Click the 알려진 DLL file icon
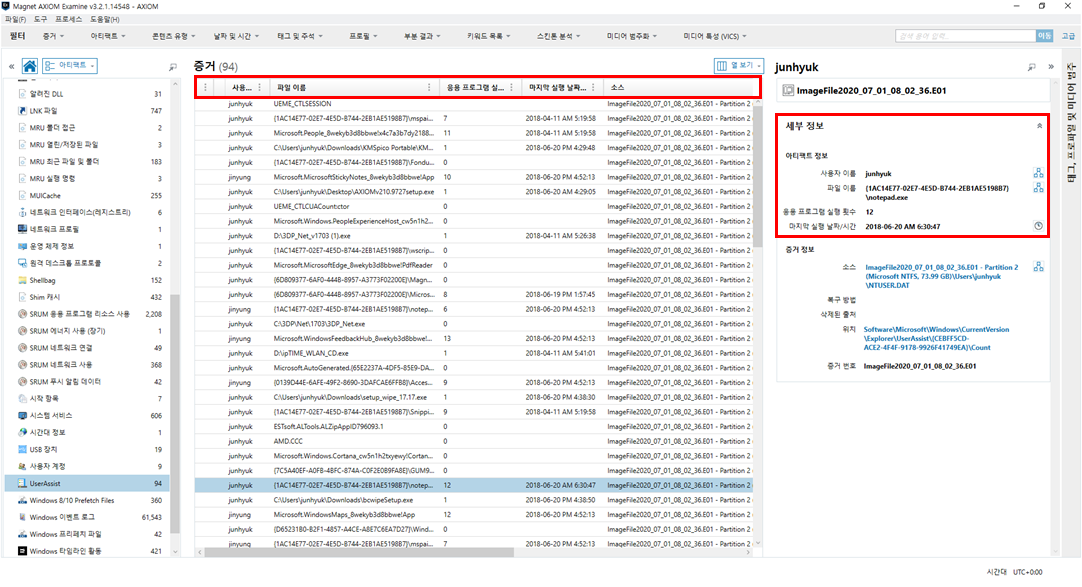Image resolution: width=1082 pixels, height=587 pixels. [22, 94]
